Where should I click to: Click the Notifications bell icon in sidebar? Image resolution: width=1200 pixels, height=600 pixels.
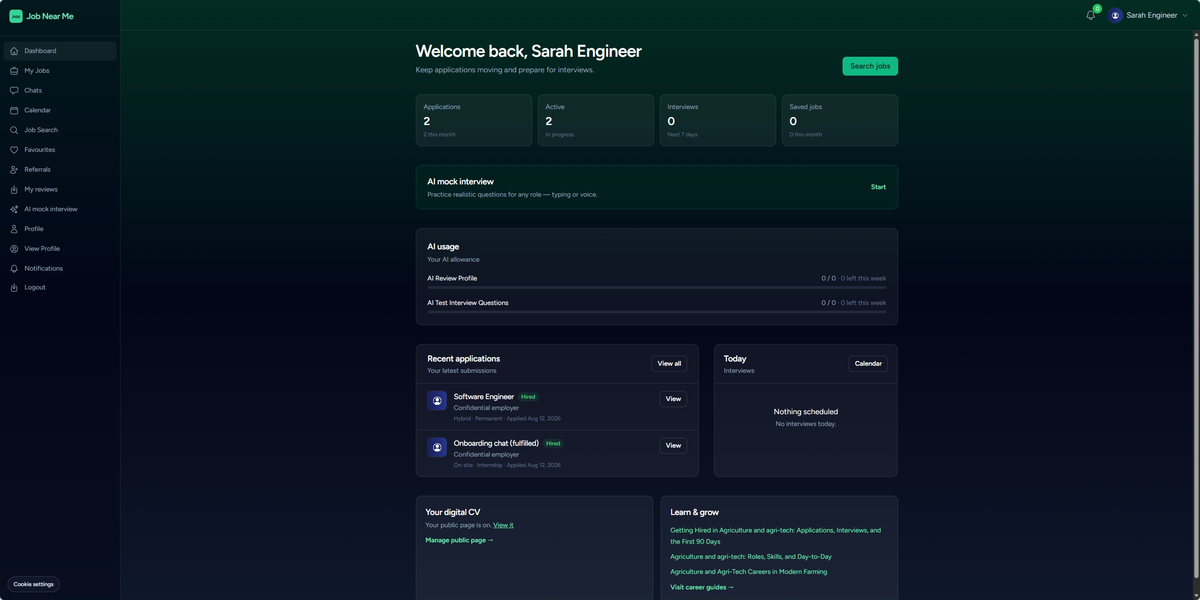[14, 268]
